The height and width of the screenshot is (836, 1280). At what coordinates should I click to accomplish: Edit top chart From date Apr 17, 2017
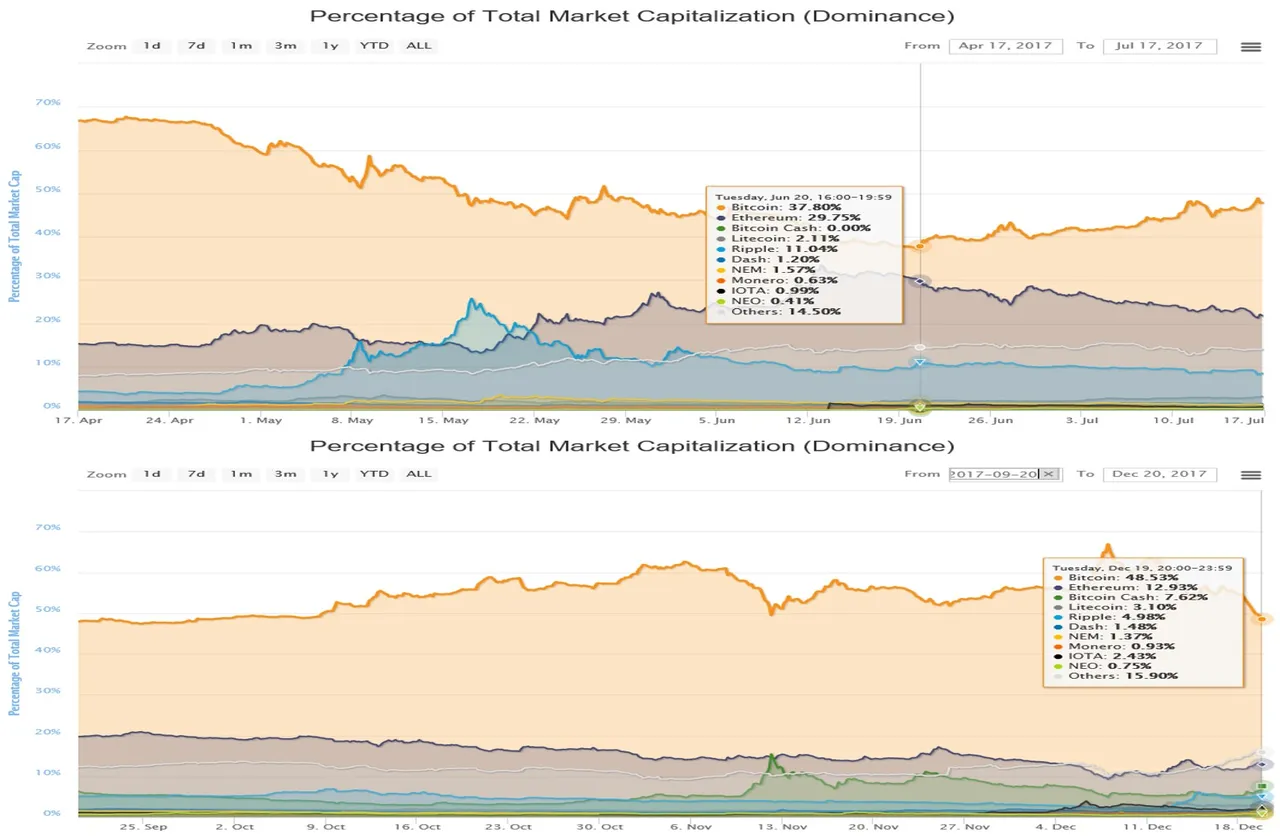1006,46
